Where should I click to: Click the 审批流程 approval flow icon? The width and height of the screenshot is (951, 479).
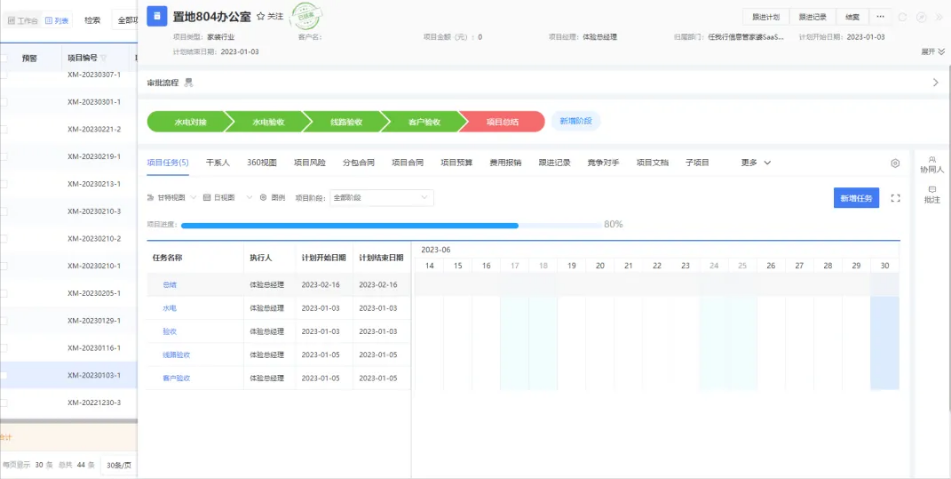189,82
